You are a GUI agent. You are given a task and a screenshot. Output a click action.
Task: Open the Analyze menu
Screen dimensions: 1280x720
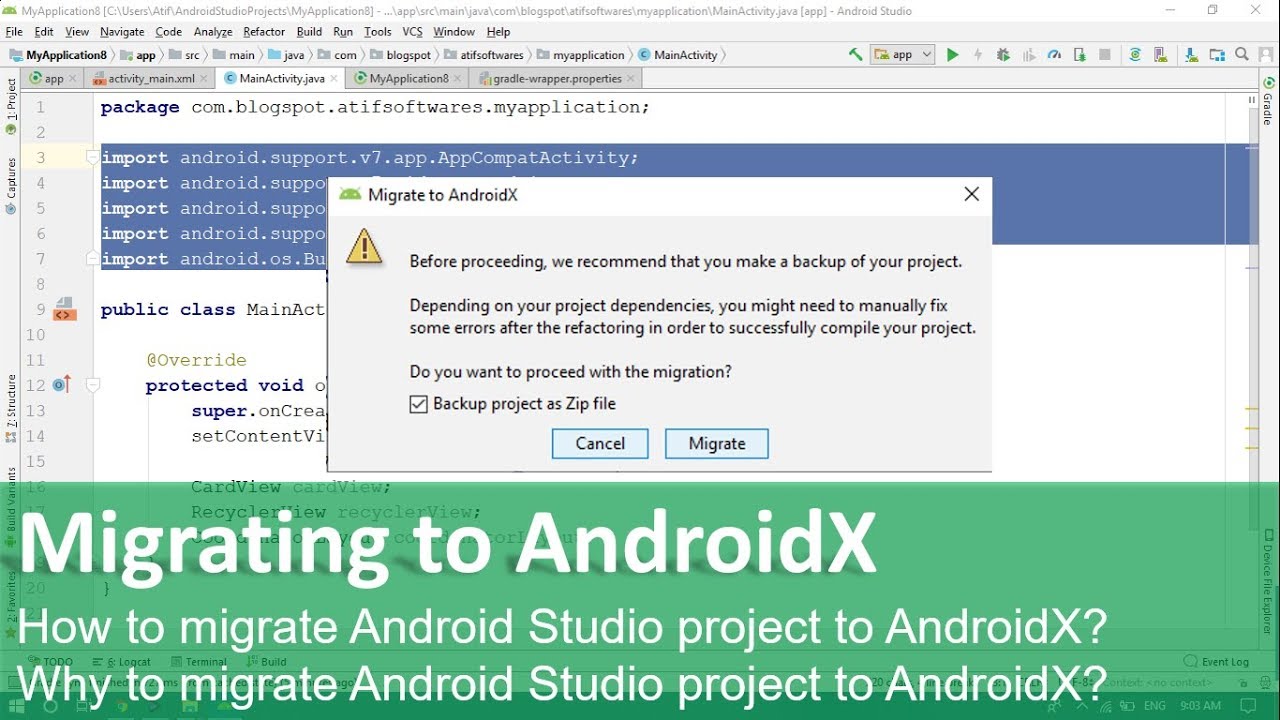click(x=213, y=31)
